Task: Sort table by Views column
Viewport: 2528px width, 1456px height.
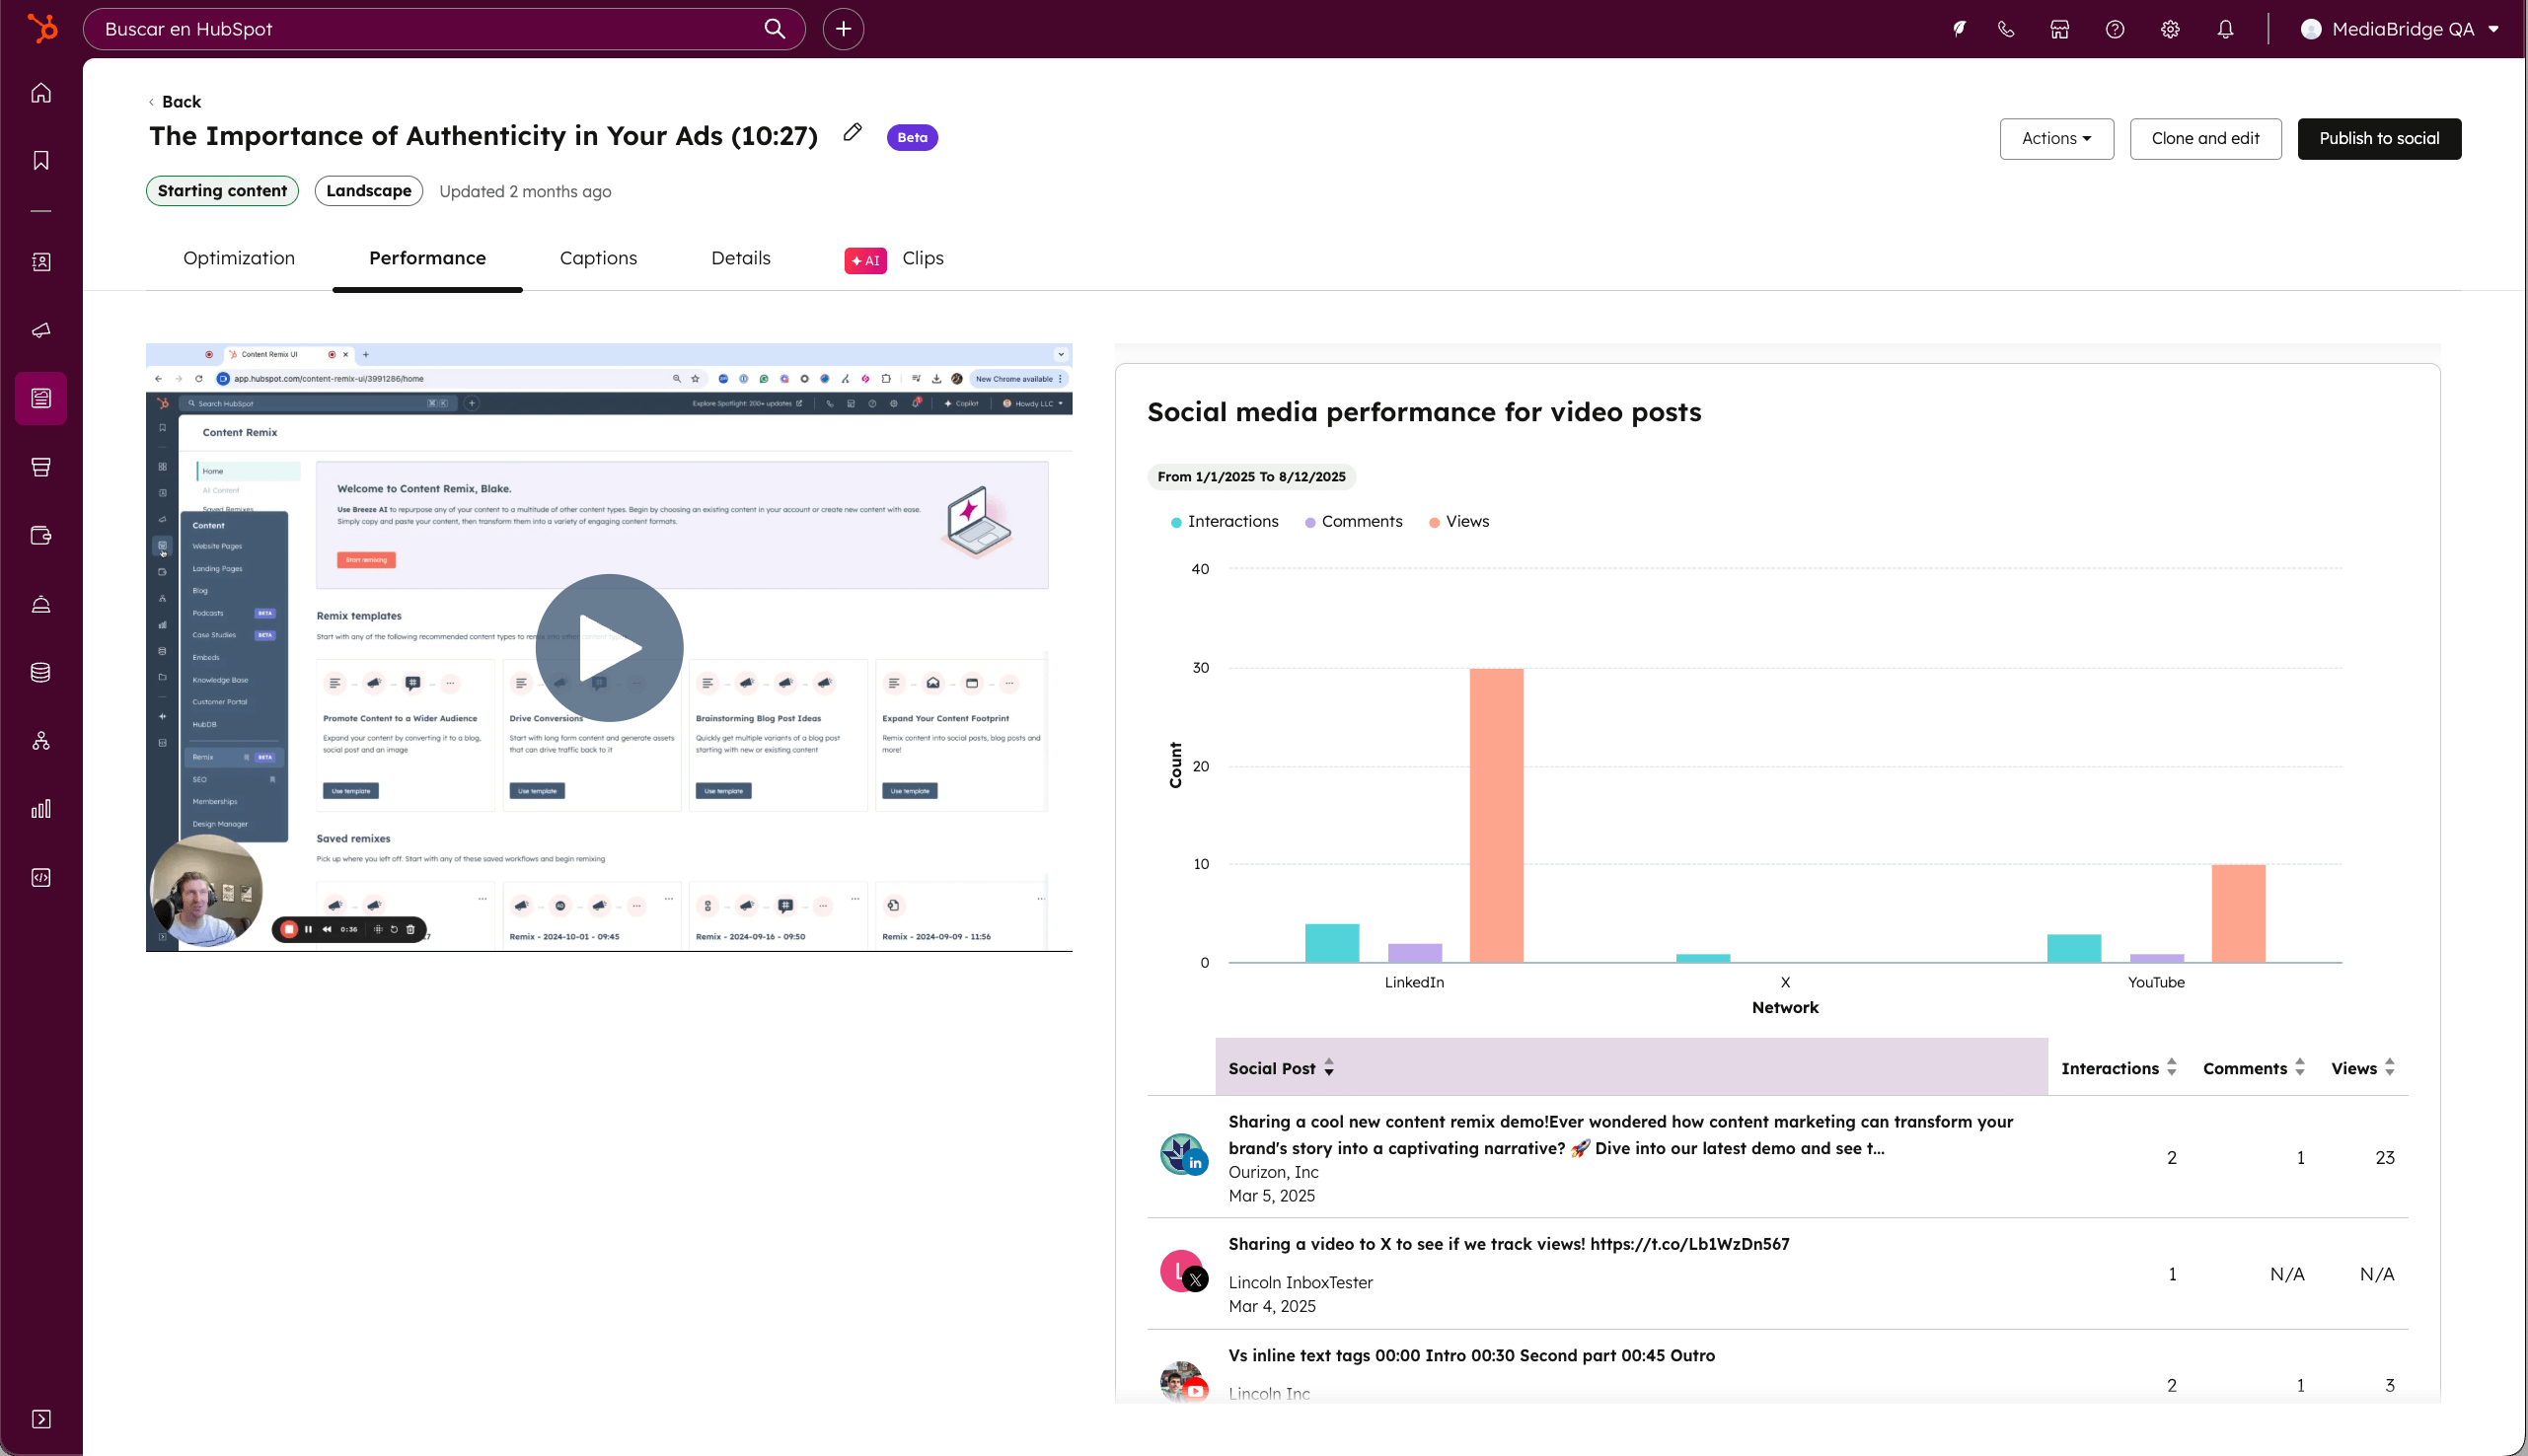Action: 2363,1068
